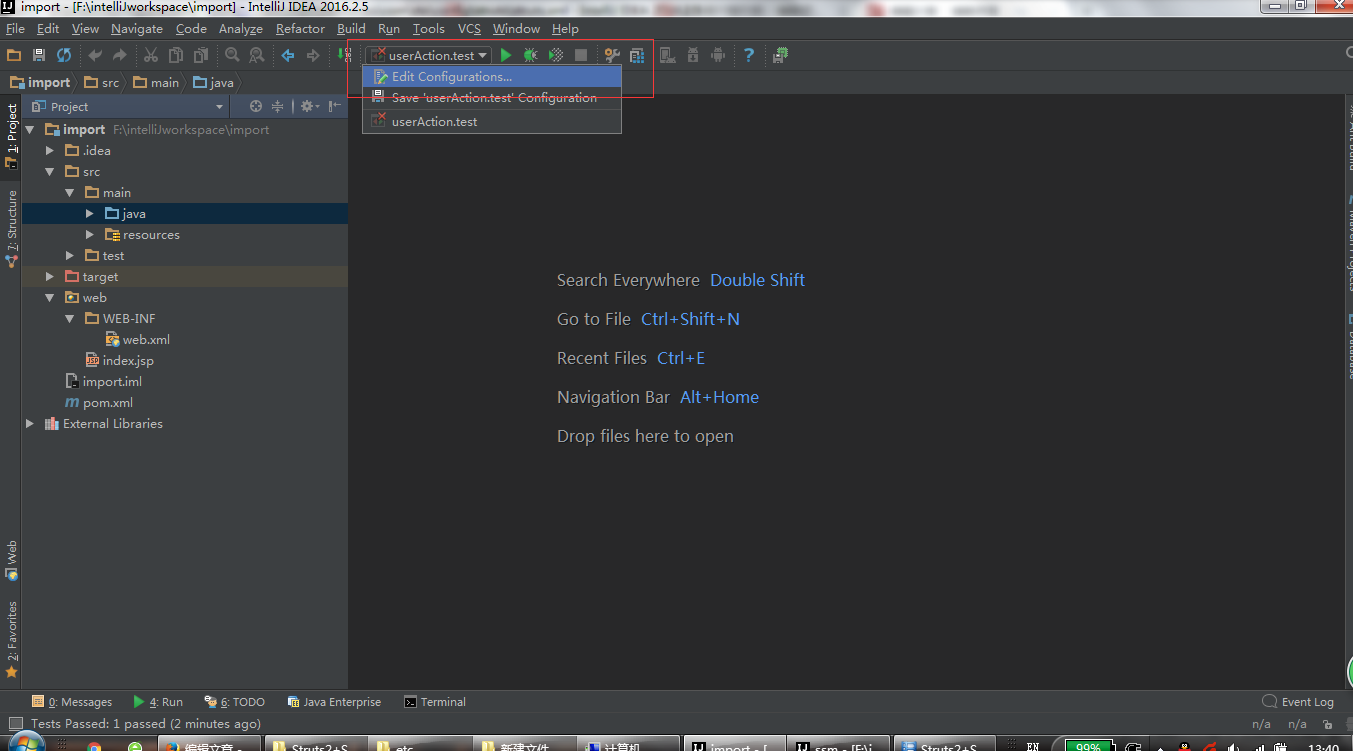The image size is (1353, 751).
Task: Select Edit Configurations... from the dropdown
Action: [x=451, y=77]
